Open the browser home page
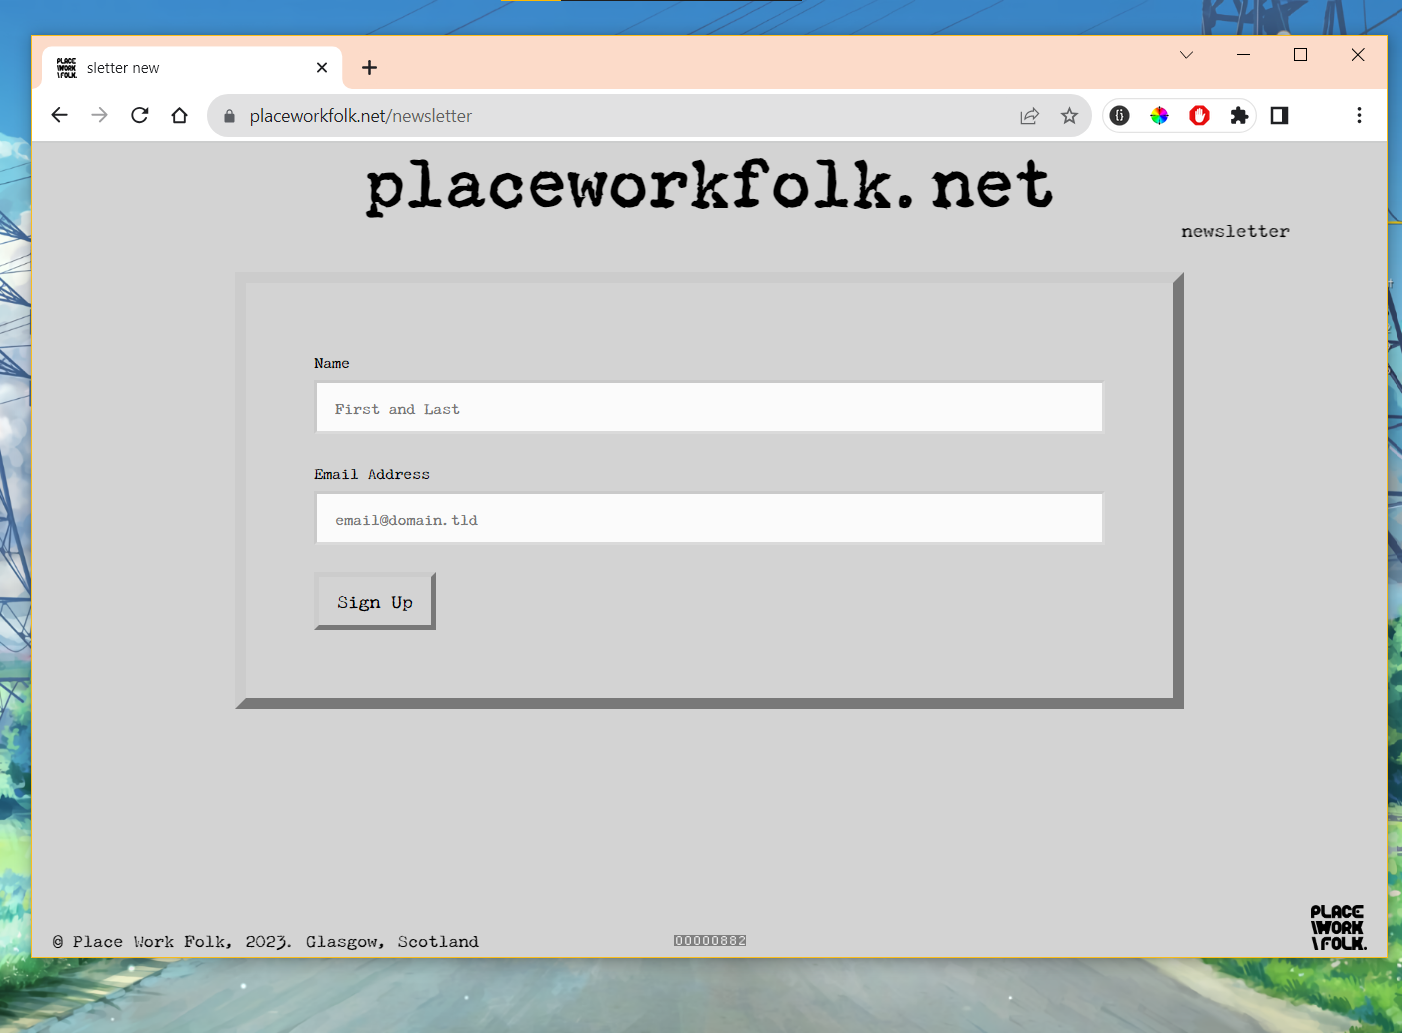Image resolution: width=1402 pixels, height=1033 pixels. 180,116
